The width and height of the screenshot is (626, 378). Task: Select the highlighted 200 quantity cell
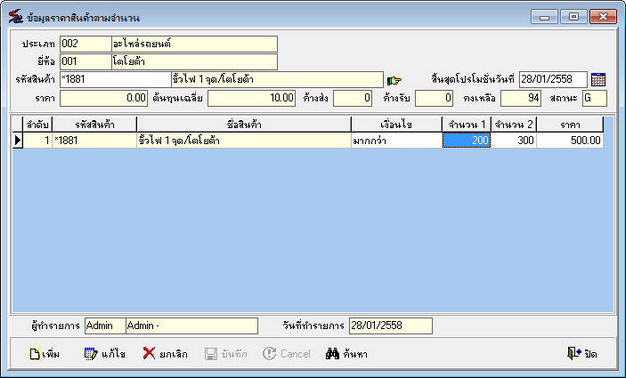466,141
